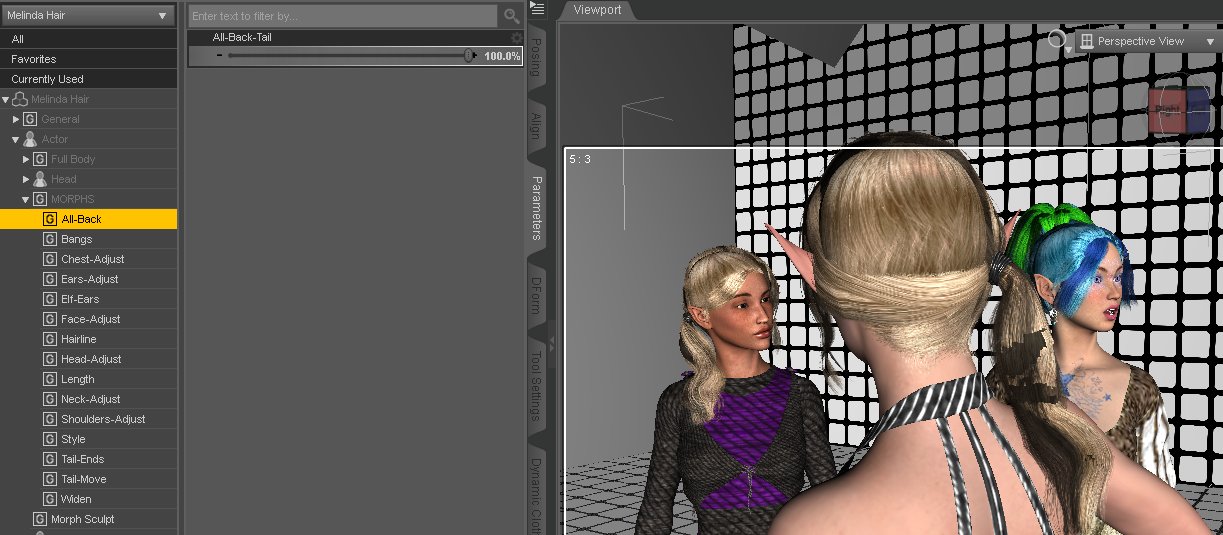Screen dimensions: 1223x535
Task: Click the filter search magnifier icon
Action: pyautogui.click(x=511, y=16)
